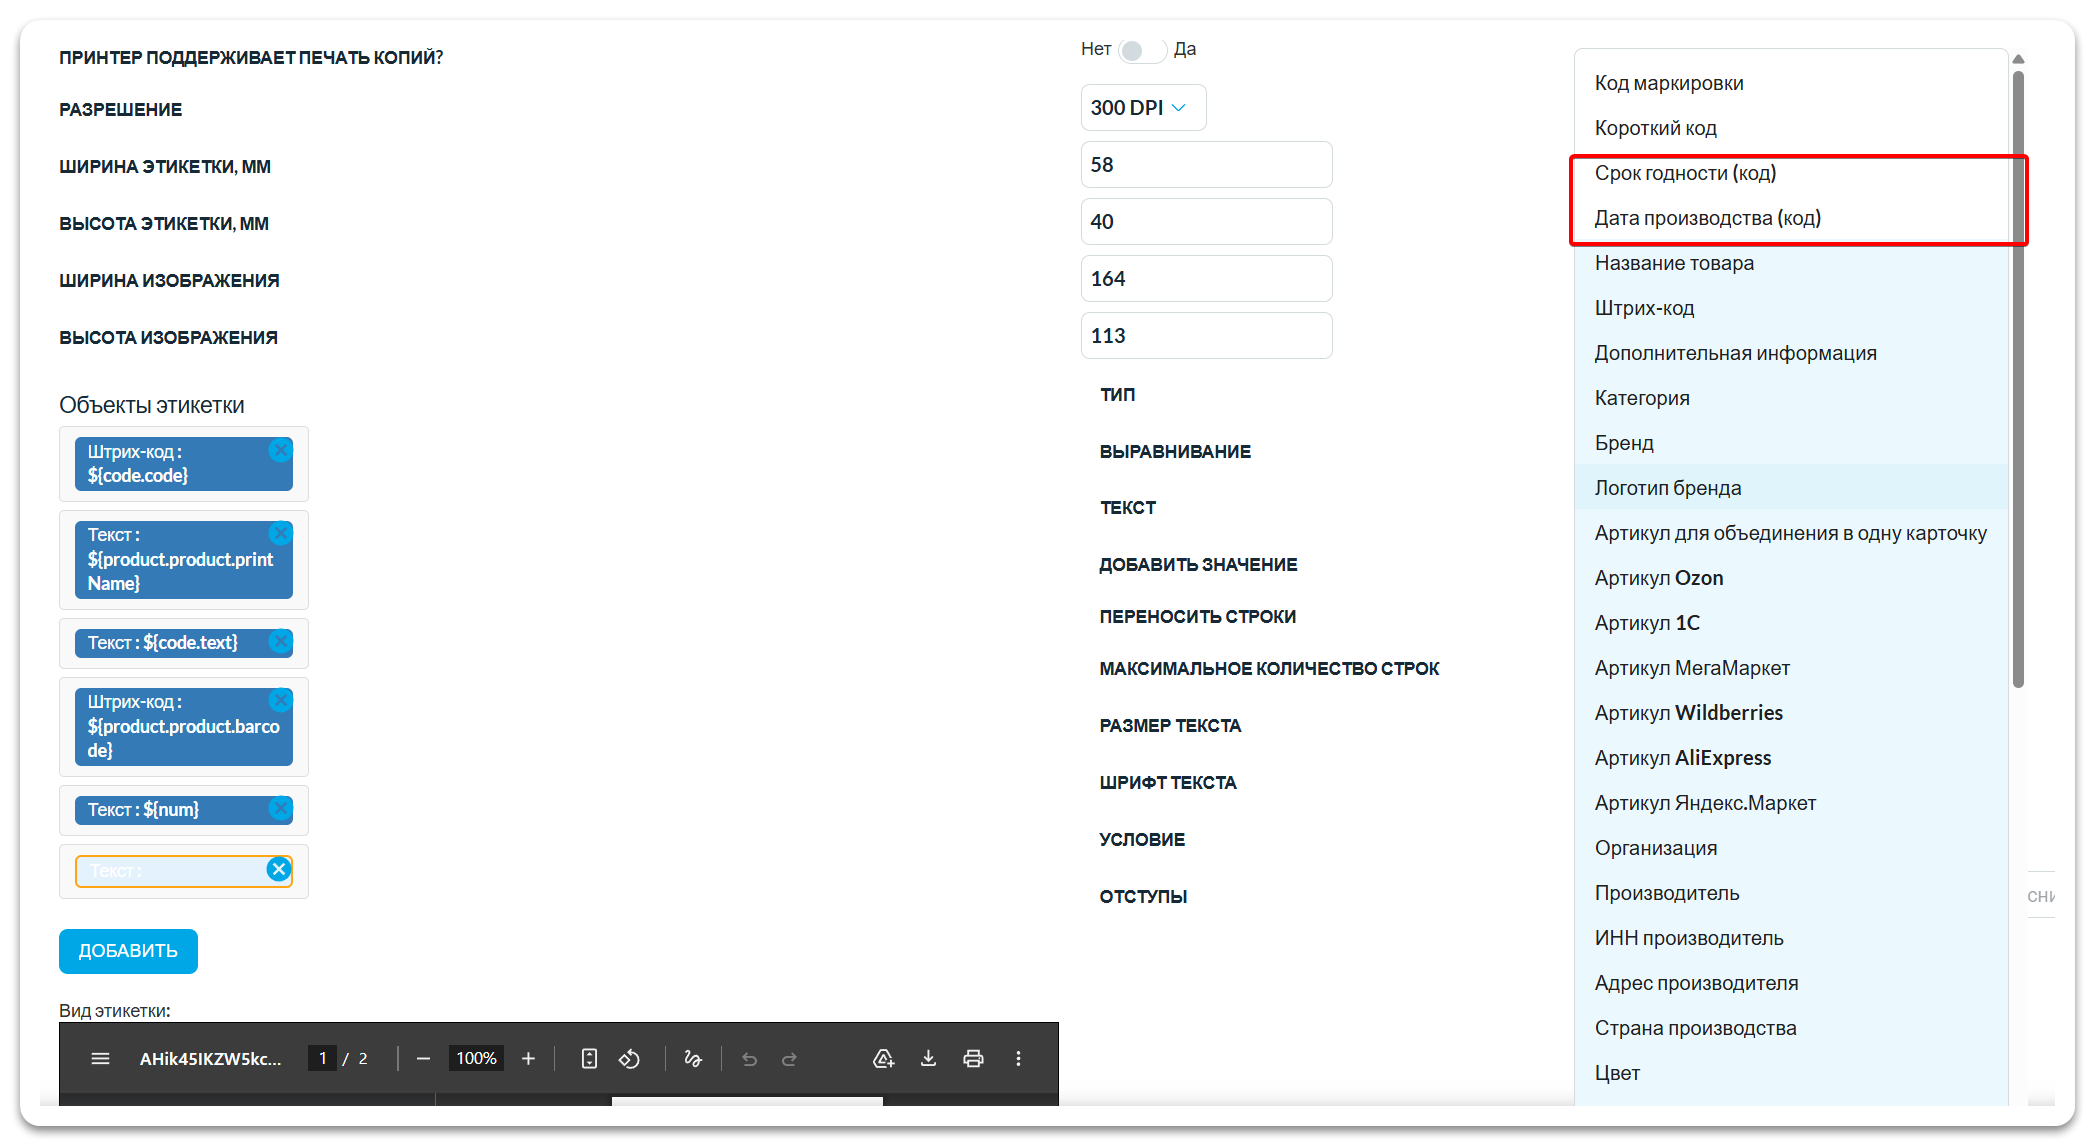This screenshot has width=2095, height=1146.
Task: Choose Дата производства (код) option
Action: click(1791, 218)
